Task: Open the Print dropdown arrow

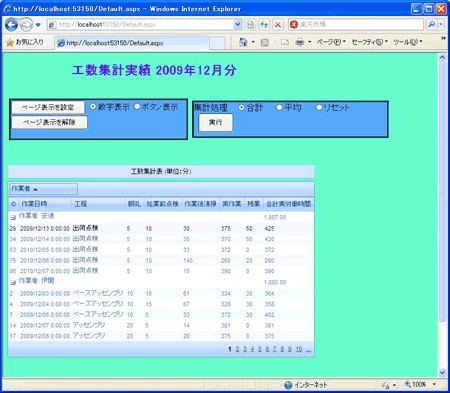Action: coord(310,42)
